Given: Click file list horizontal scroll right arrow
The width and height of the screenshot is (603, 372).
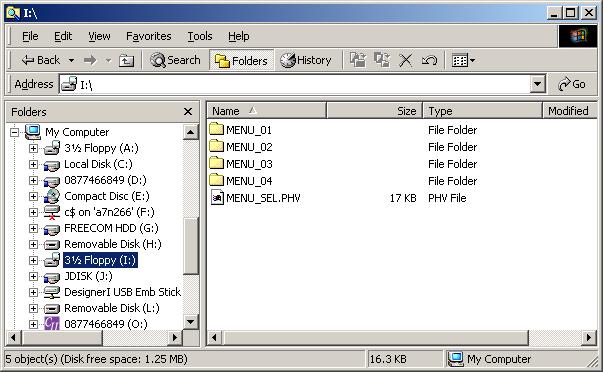Looking at the screenshot, I should [x=589, y=338].
